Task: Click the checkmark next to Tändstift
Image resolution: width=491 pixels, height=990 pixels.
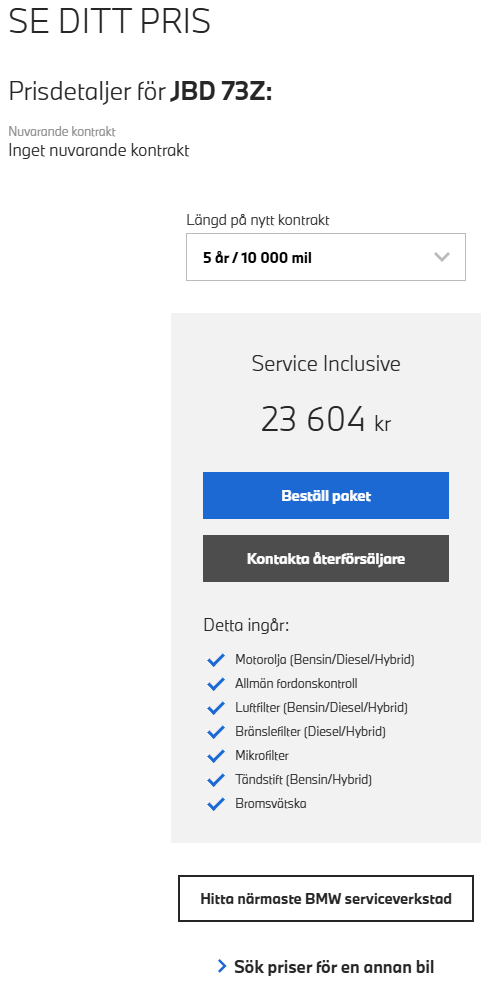Action: pos(216,780)
